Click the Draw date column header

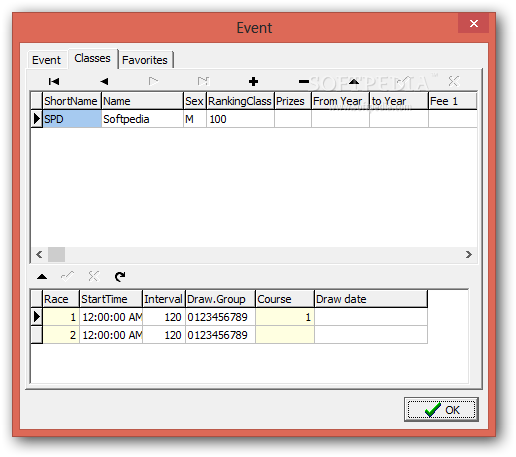click(371, 299)
